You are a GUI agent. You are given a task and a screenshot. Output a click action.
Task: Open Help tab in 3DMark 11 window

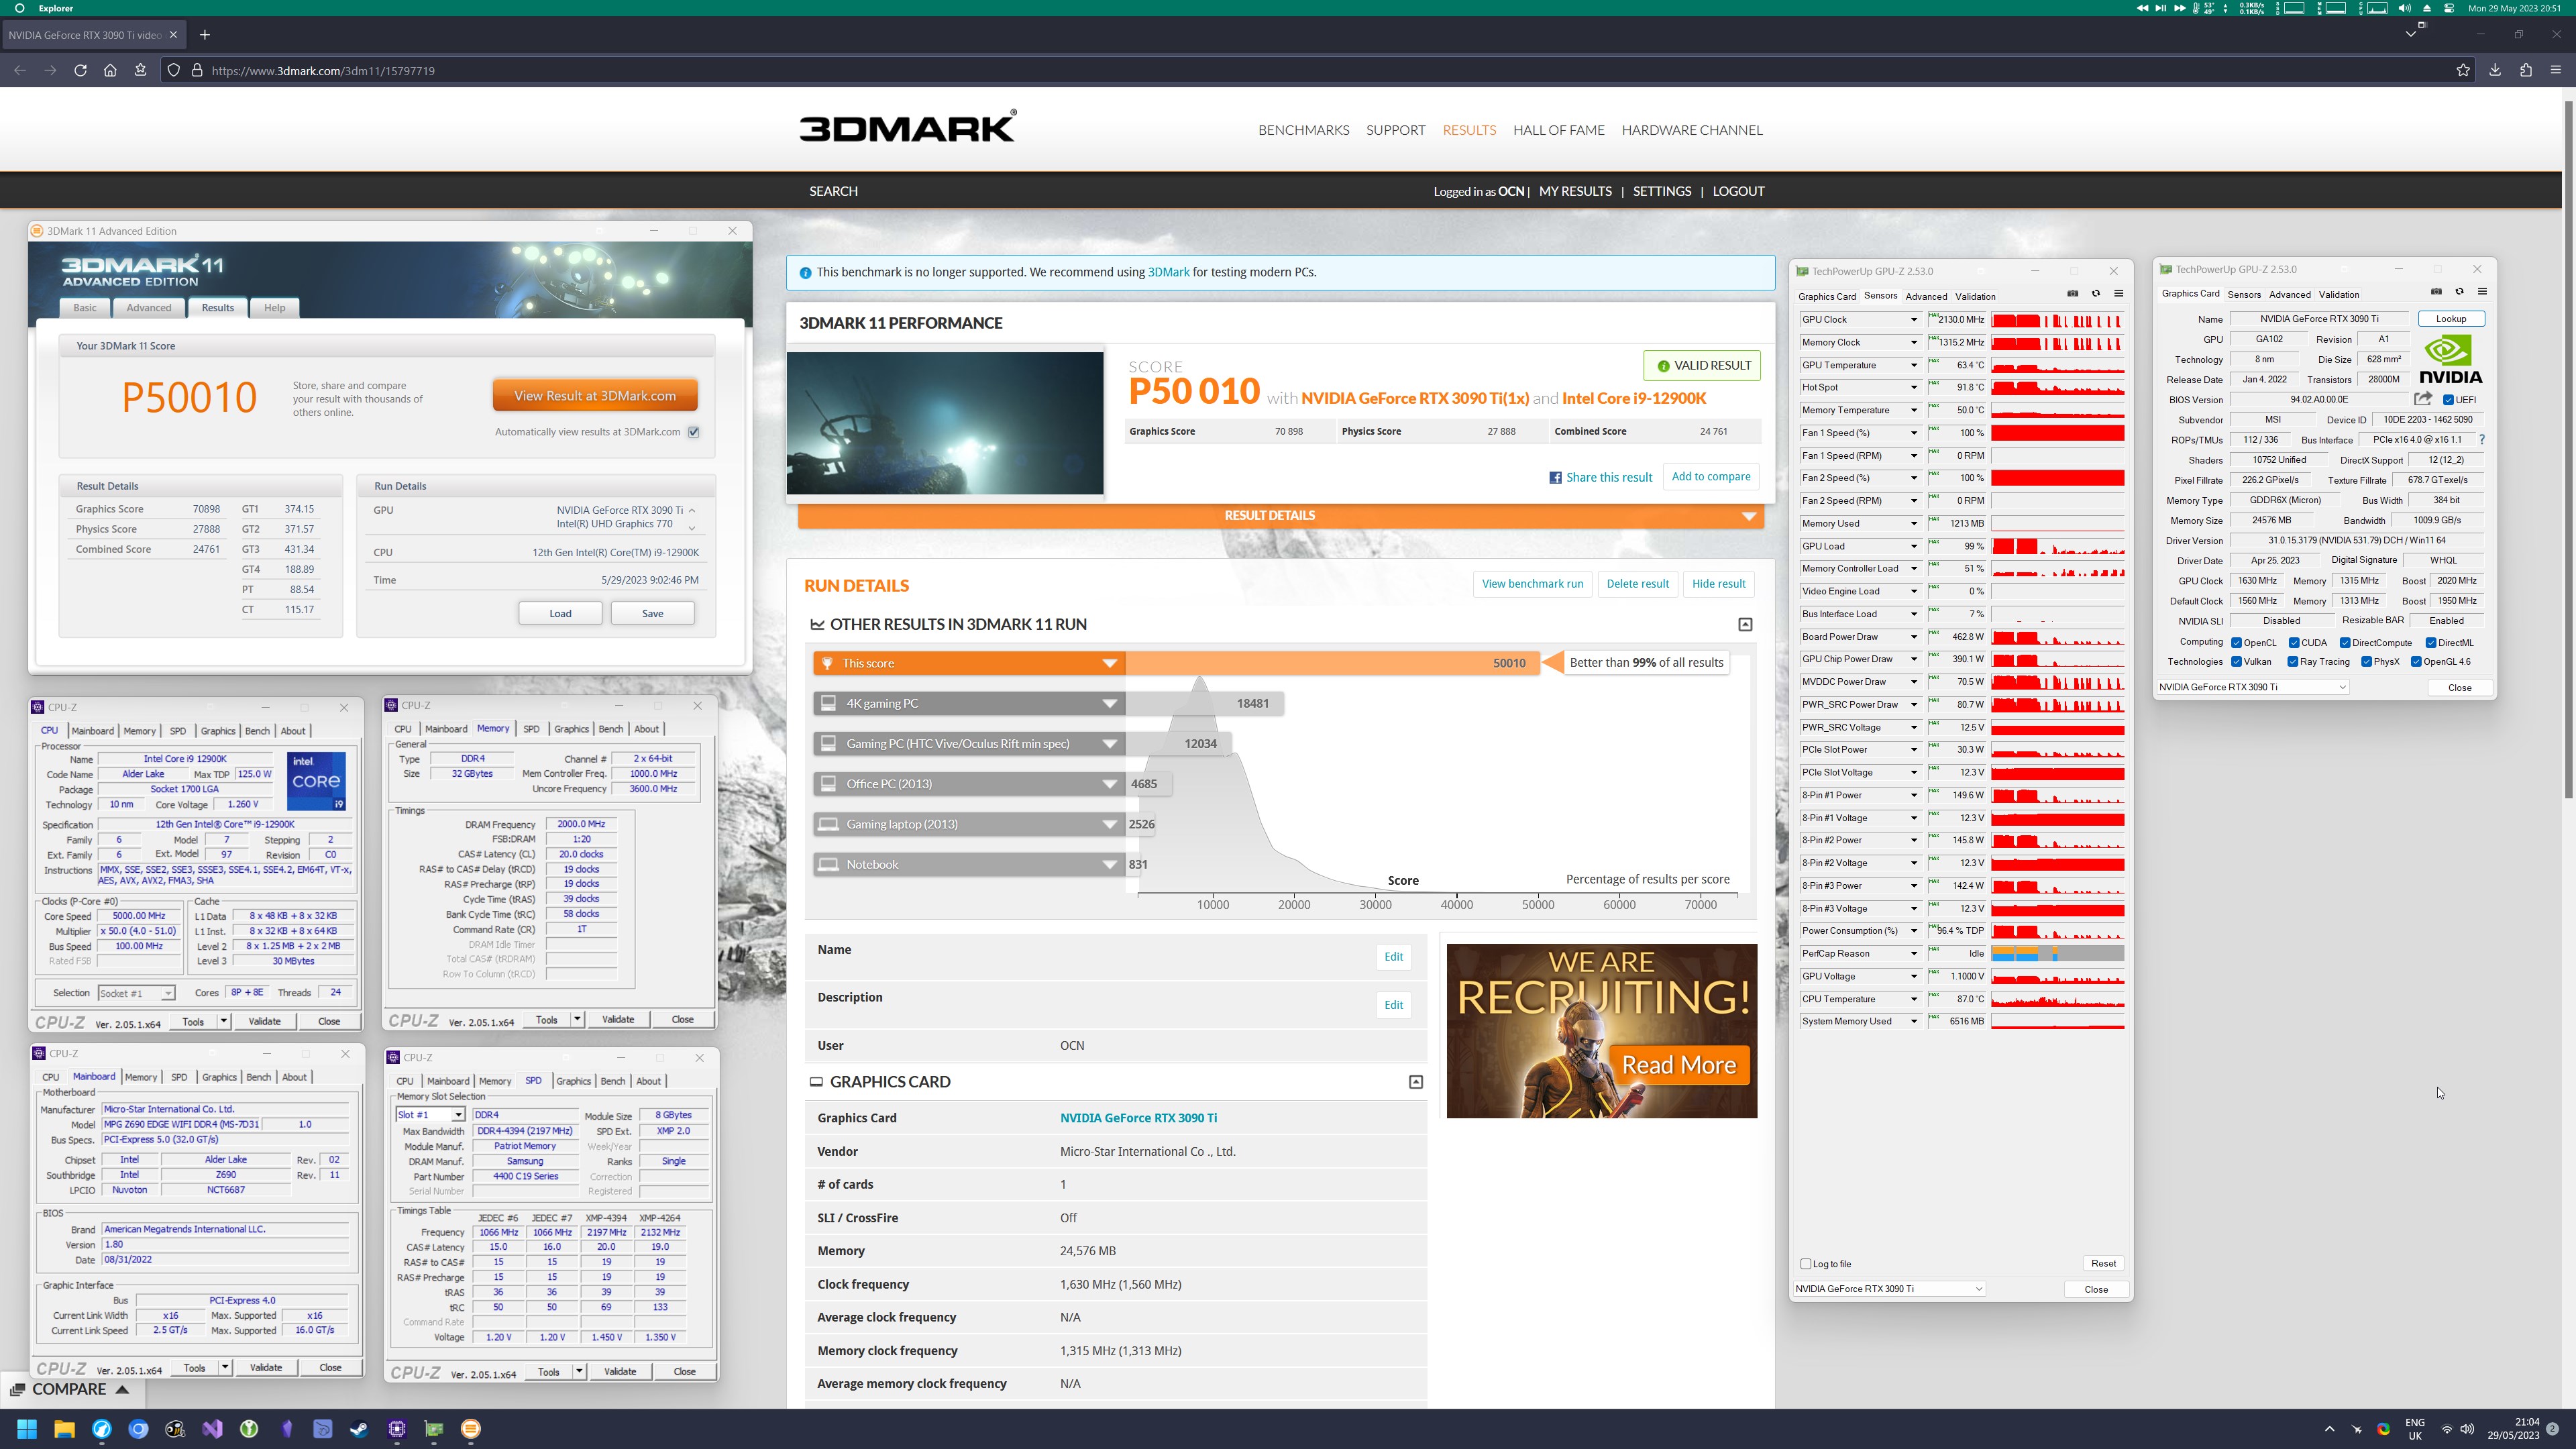point(274,308)
